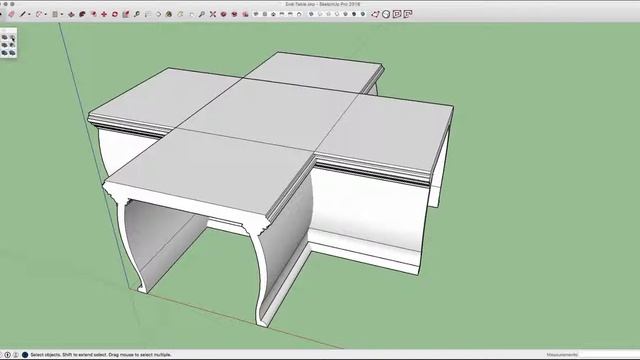Screen dimensions: 640x360
Task: Select the Follow Me tool
Action: point(82,14)
